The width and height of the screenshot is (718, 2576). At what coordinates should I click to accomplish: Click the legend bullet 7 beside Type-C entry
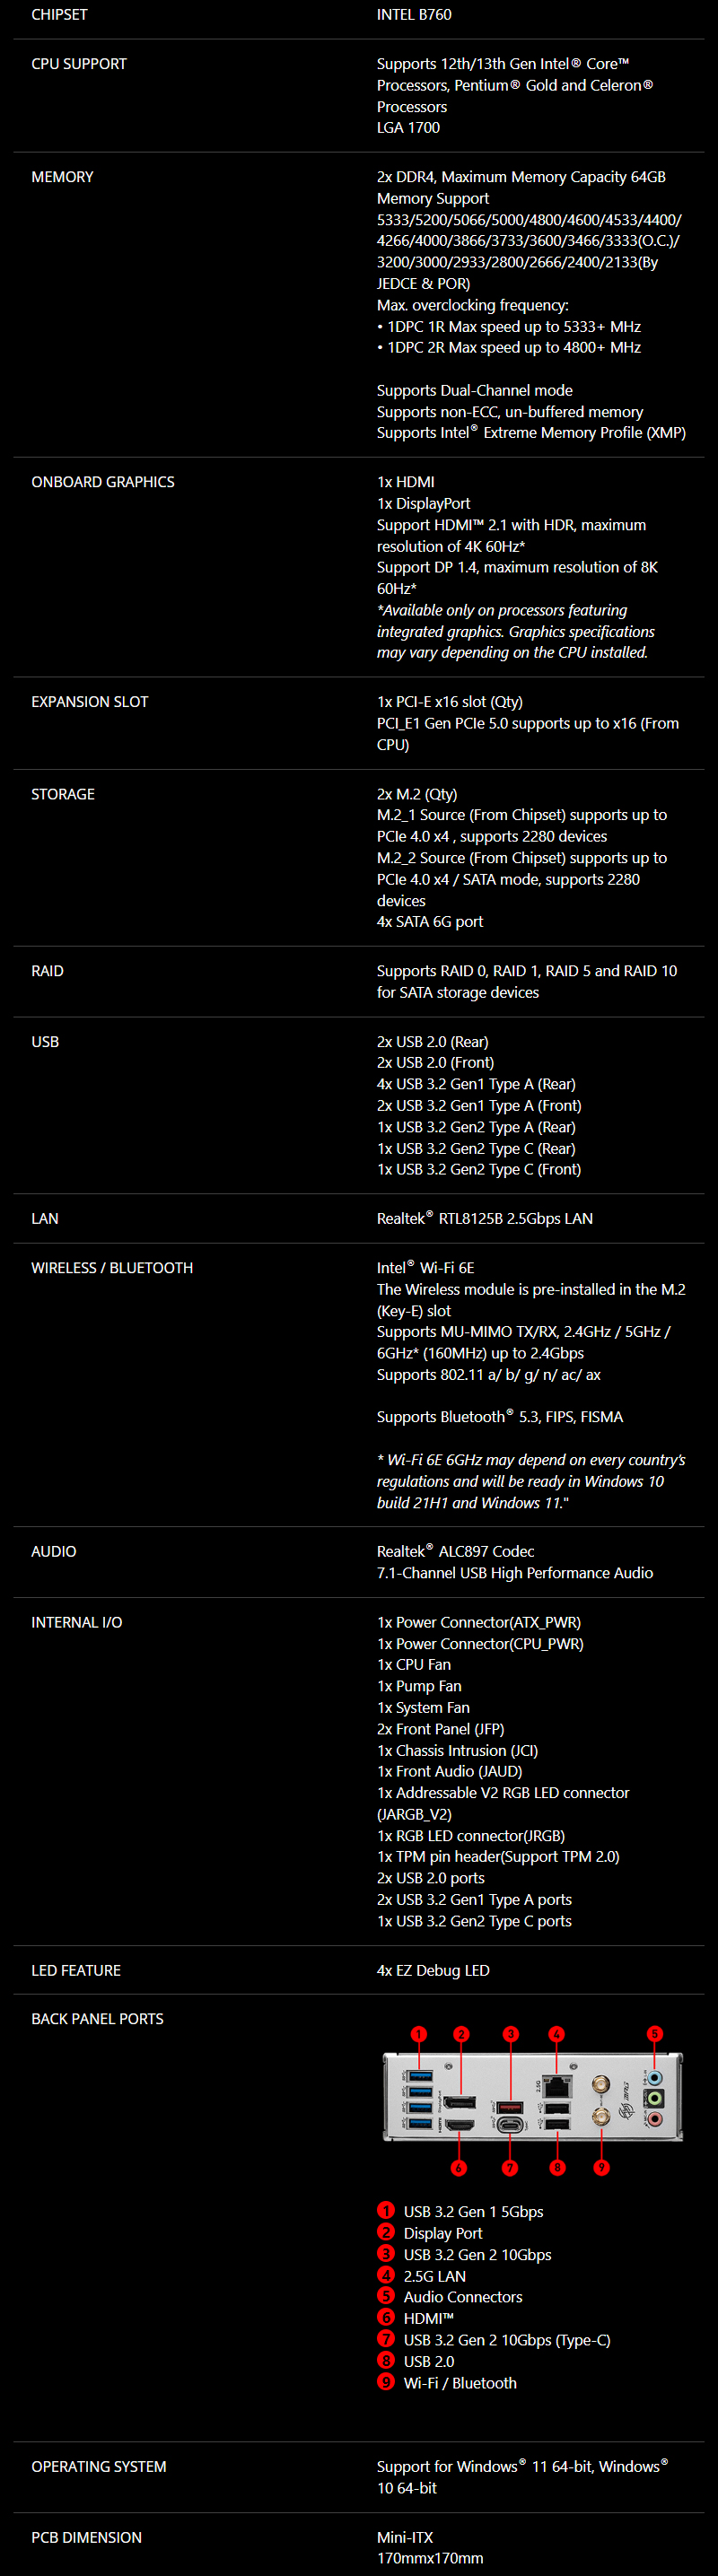pos(386,2339)
